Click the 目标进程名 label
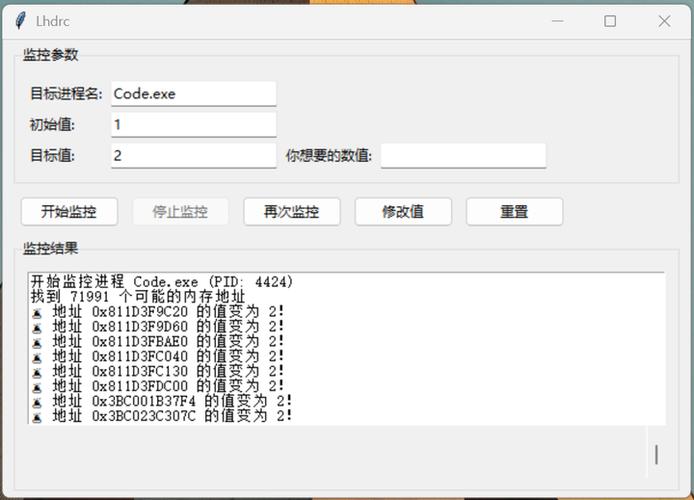 tap(66, 94)
